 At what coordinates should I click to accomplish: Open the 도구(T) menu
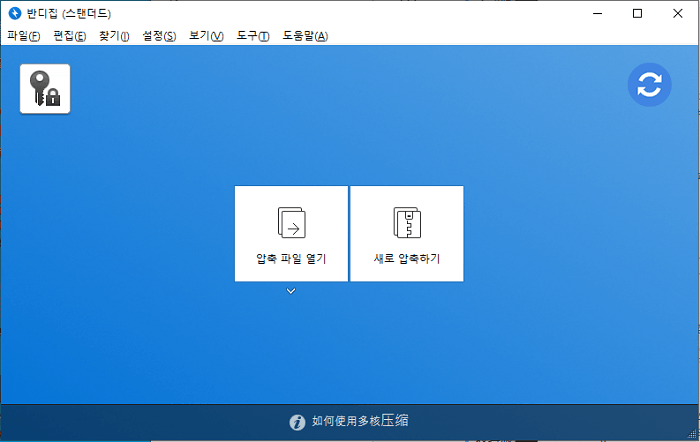pyautogui.click(x=253, y=36)
